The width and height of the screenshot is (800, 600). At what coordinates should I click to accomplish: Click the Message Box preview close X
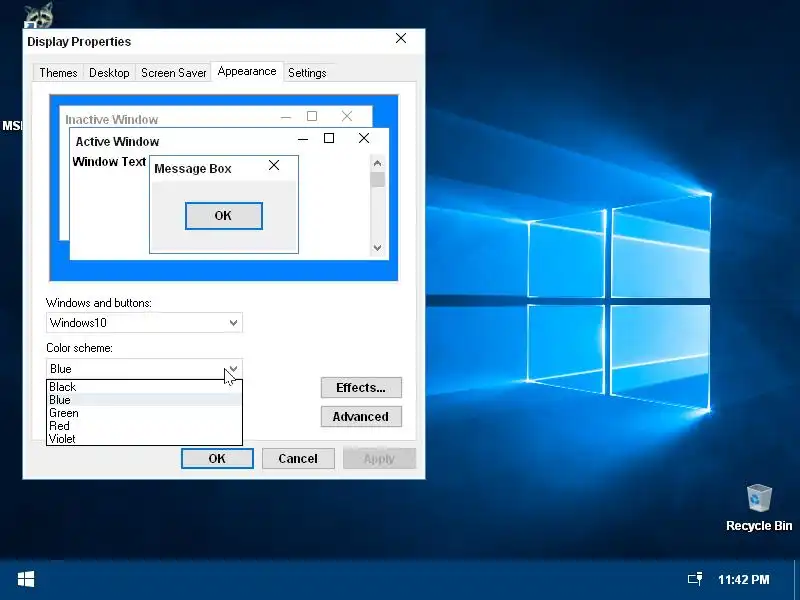pyautogui.click(x=274, y=165)
